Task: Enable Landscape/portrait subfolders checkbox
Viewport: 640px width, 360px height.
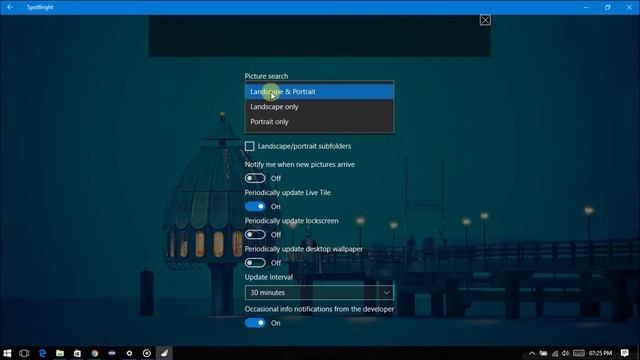Action: pyautogui.click(x=249, y=146)
